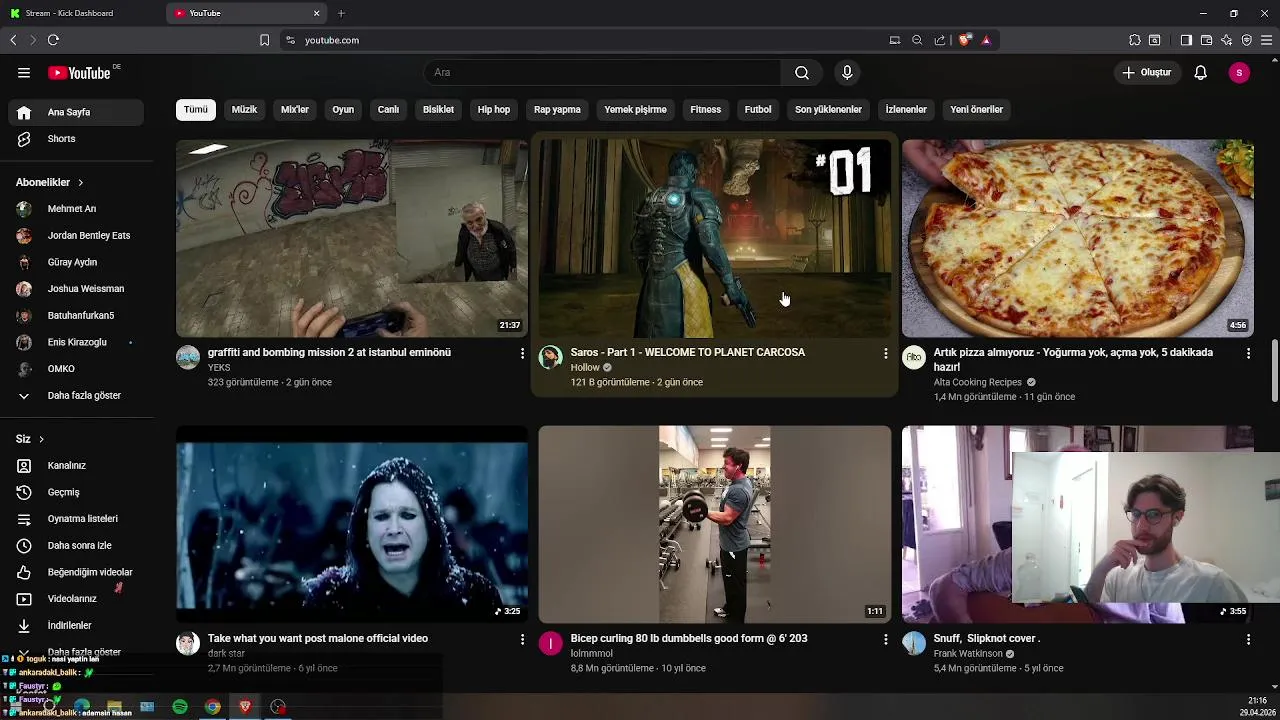Open the Hollow channel avatar
Image resolution: width=1280 pixels, height=720 pixels.
click(551, 357)
